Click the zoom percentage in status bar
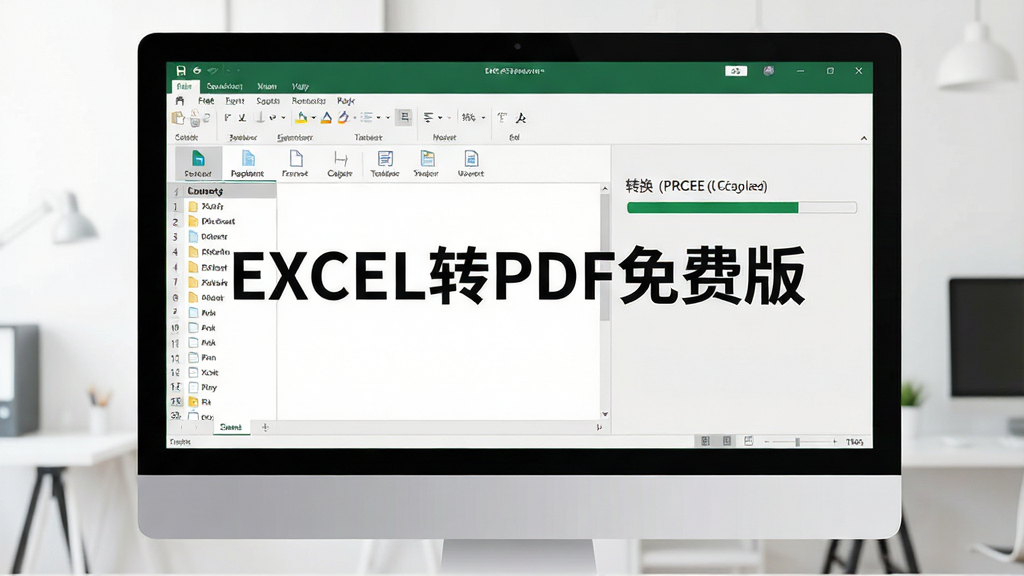1024x576 pixels. (x=854, y=442)
